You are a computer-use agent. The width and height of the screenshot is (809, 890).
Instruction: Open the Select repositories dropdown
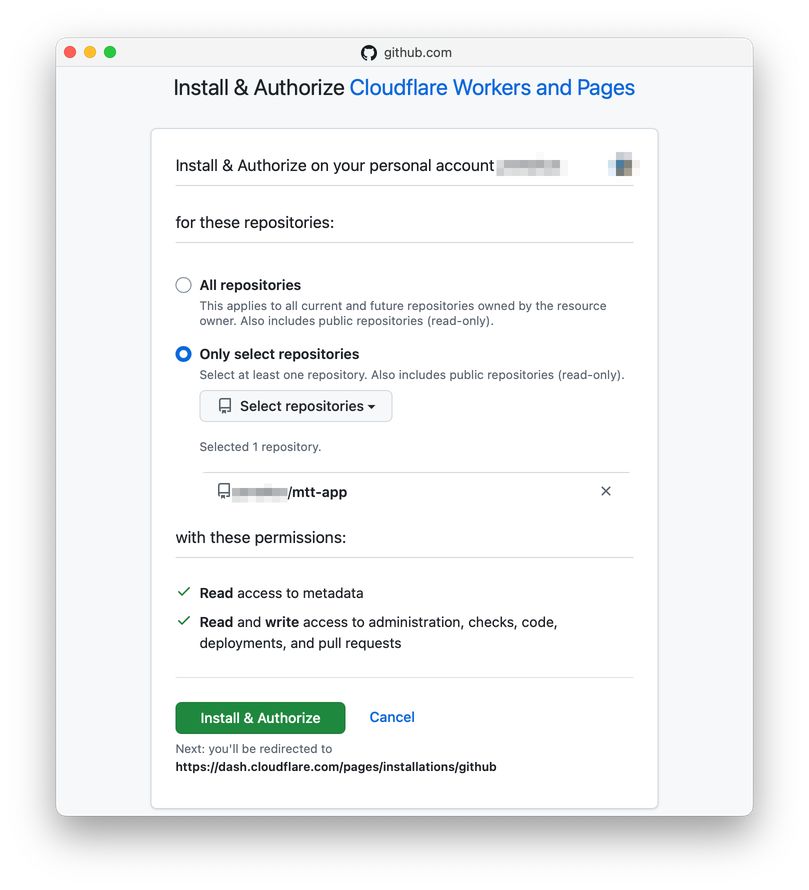[x=296, y=406]
